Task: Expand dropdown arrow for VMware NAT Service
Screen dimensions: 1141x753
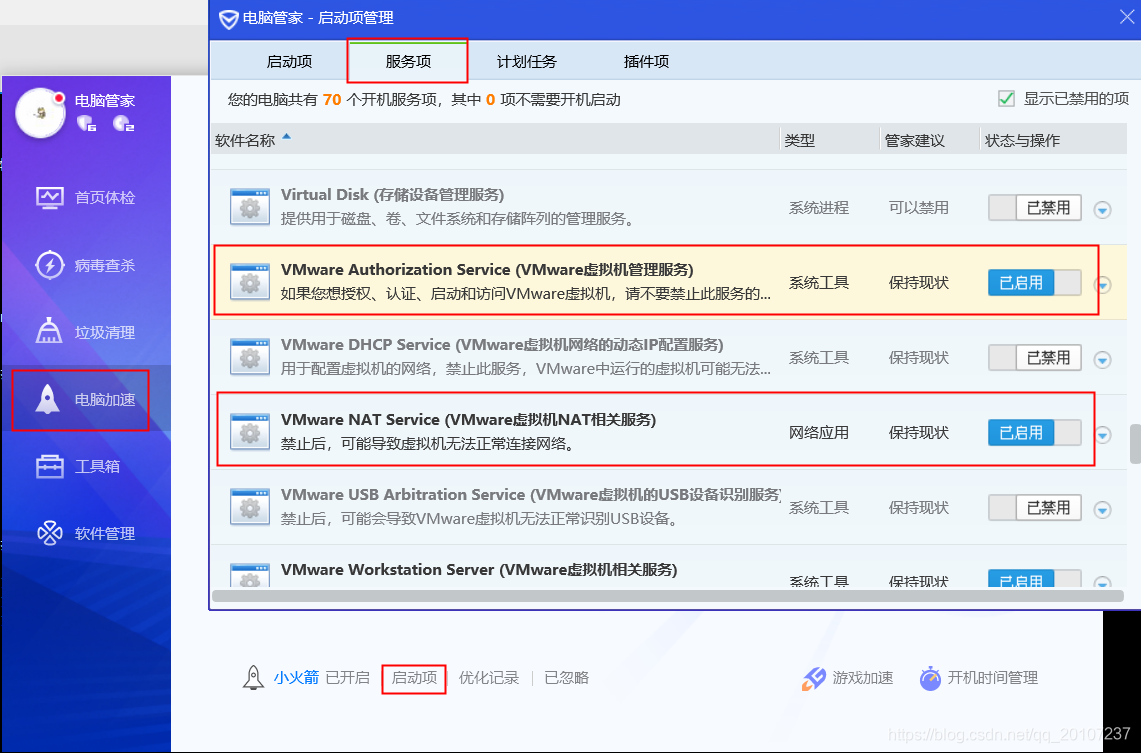Action: coord(1103,434)
